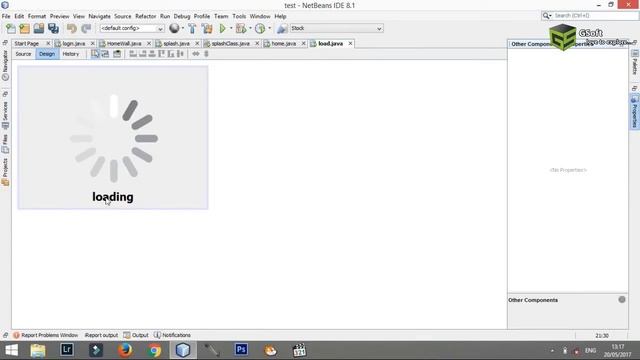
Task: Expand the browser globe dropdown arrow
Action: pyautogui.click(x=182, y=29)
